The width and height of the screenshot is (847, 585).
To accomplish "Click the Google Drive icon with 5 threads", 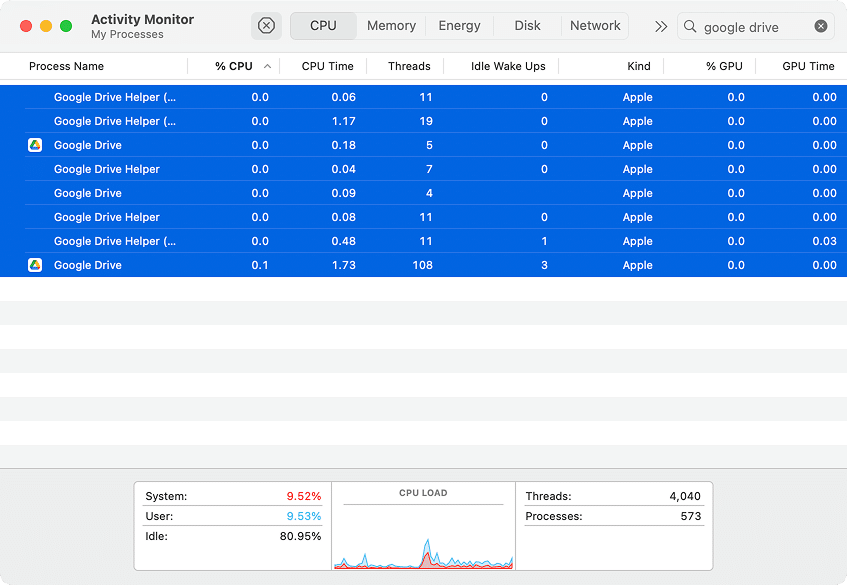I will click(x=34, y=145).
